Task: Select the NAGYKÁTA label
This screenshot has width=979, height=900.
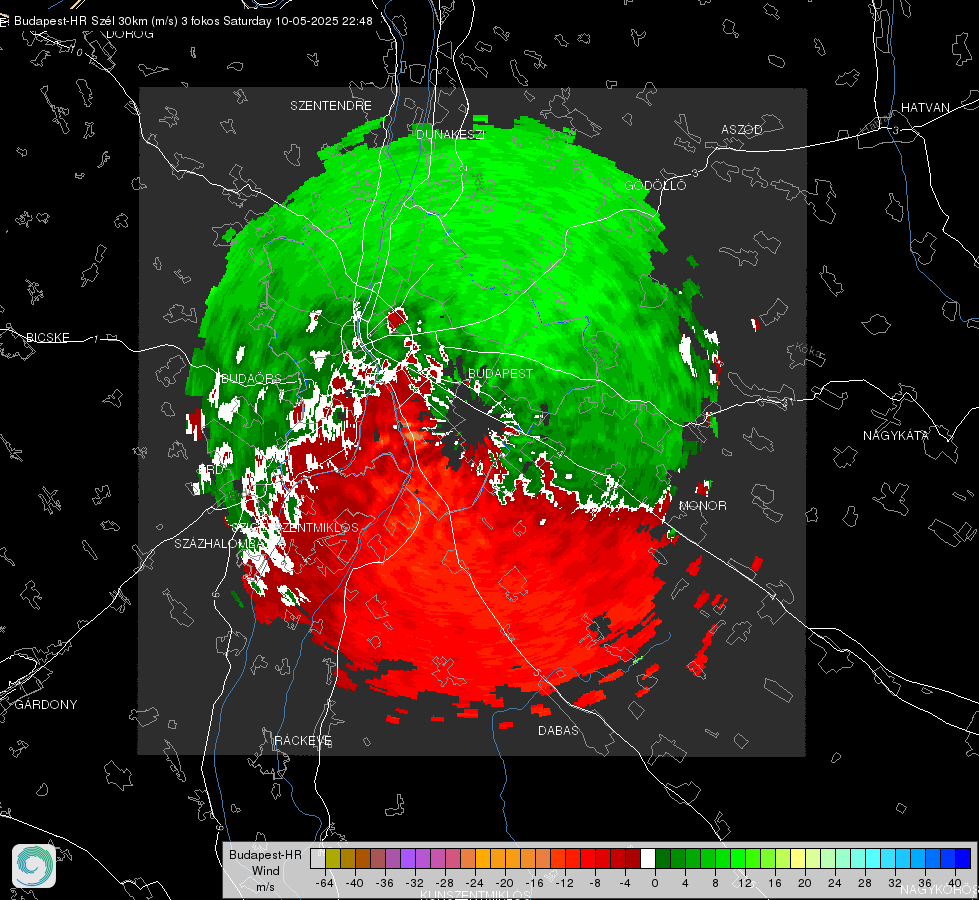Action: pyautogui.click(x=896, y=435)
